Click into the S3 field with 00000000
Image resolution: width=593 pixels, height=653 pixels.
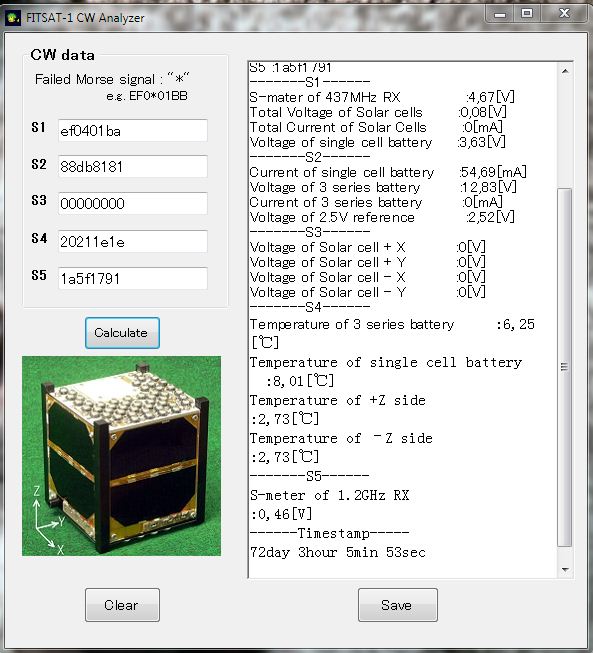click(133, 203)
